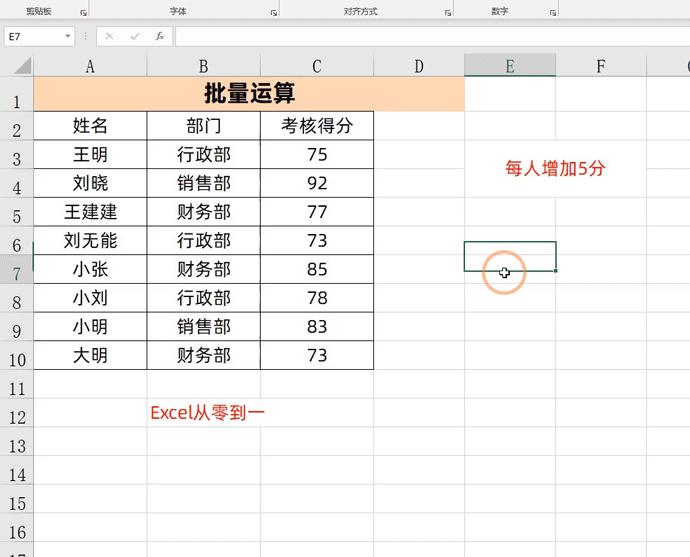Select the cell with name 刘晓
The image size is (690, 557).
pos(90,183)
